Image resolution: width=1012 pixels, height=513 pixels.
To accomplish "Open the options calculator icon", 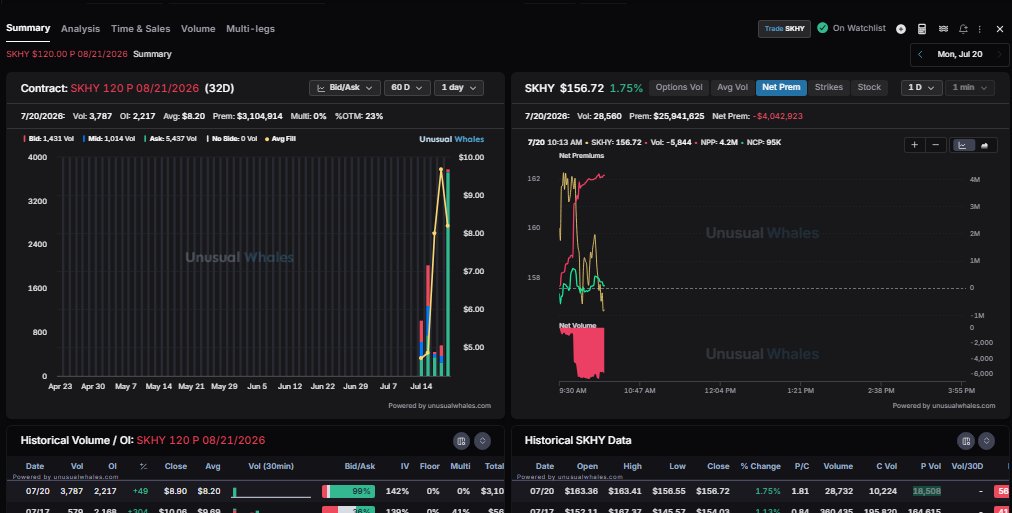I will [922, 29].
